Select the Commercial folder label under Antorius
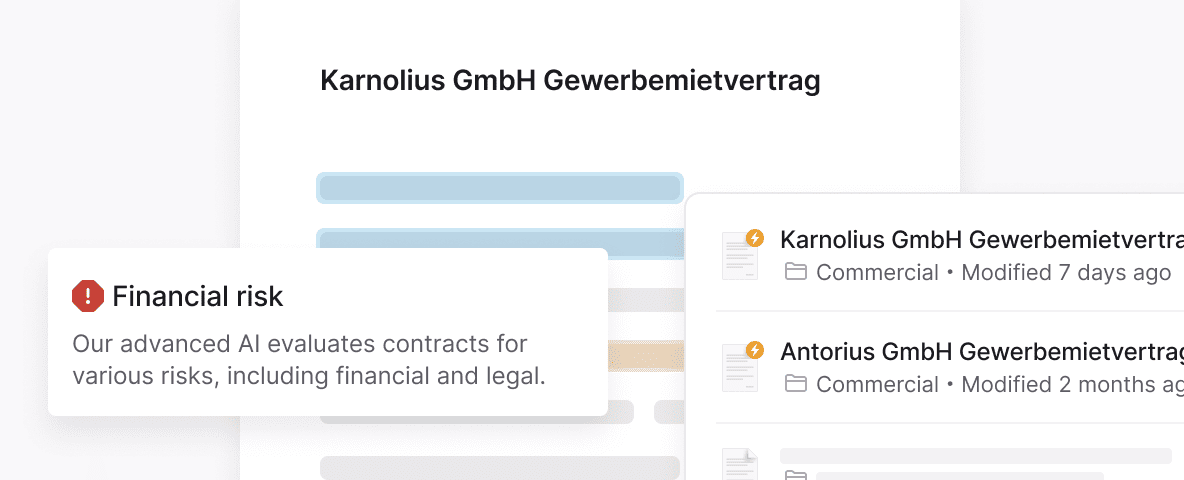The width and height of the screenshot is (1184, 480). pos(877,384)
